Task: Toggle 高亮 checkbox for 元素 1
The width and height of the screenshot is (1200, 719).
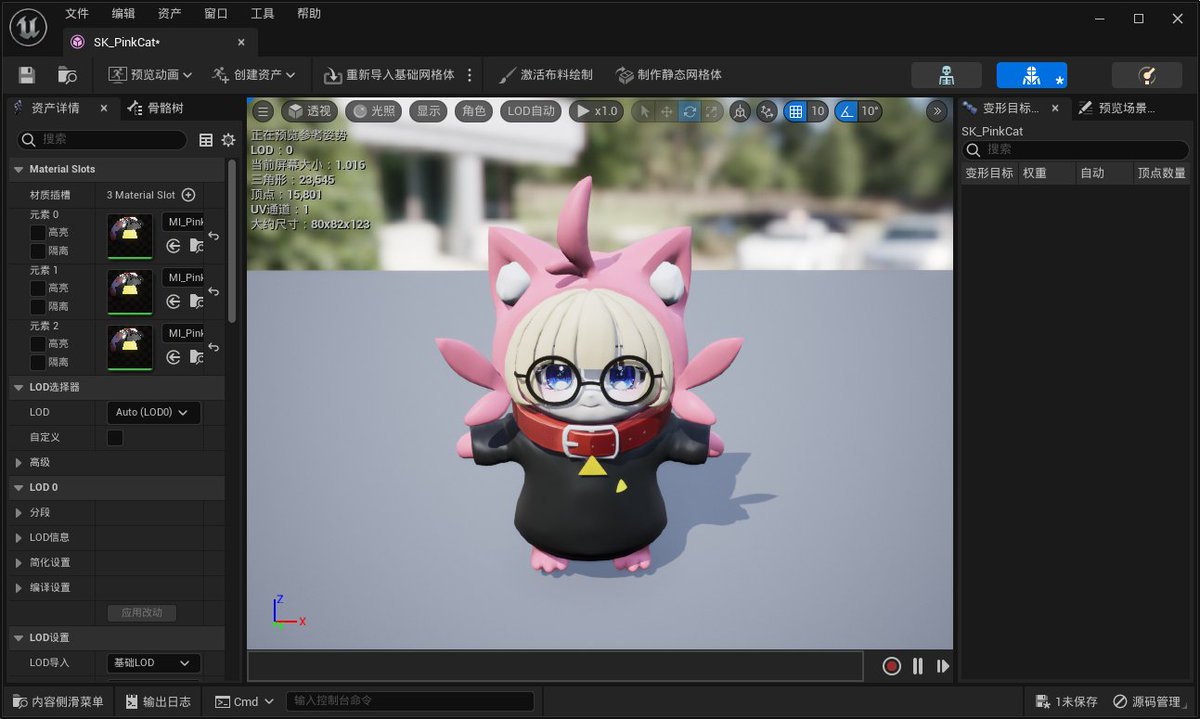Action: 37,288
